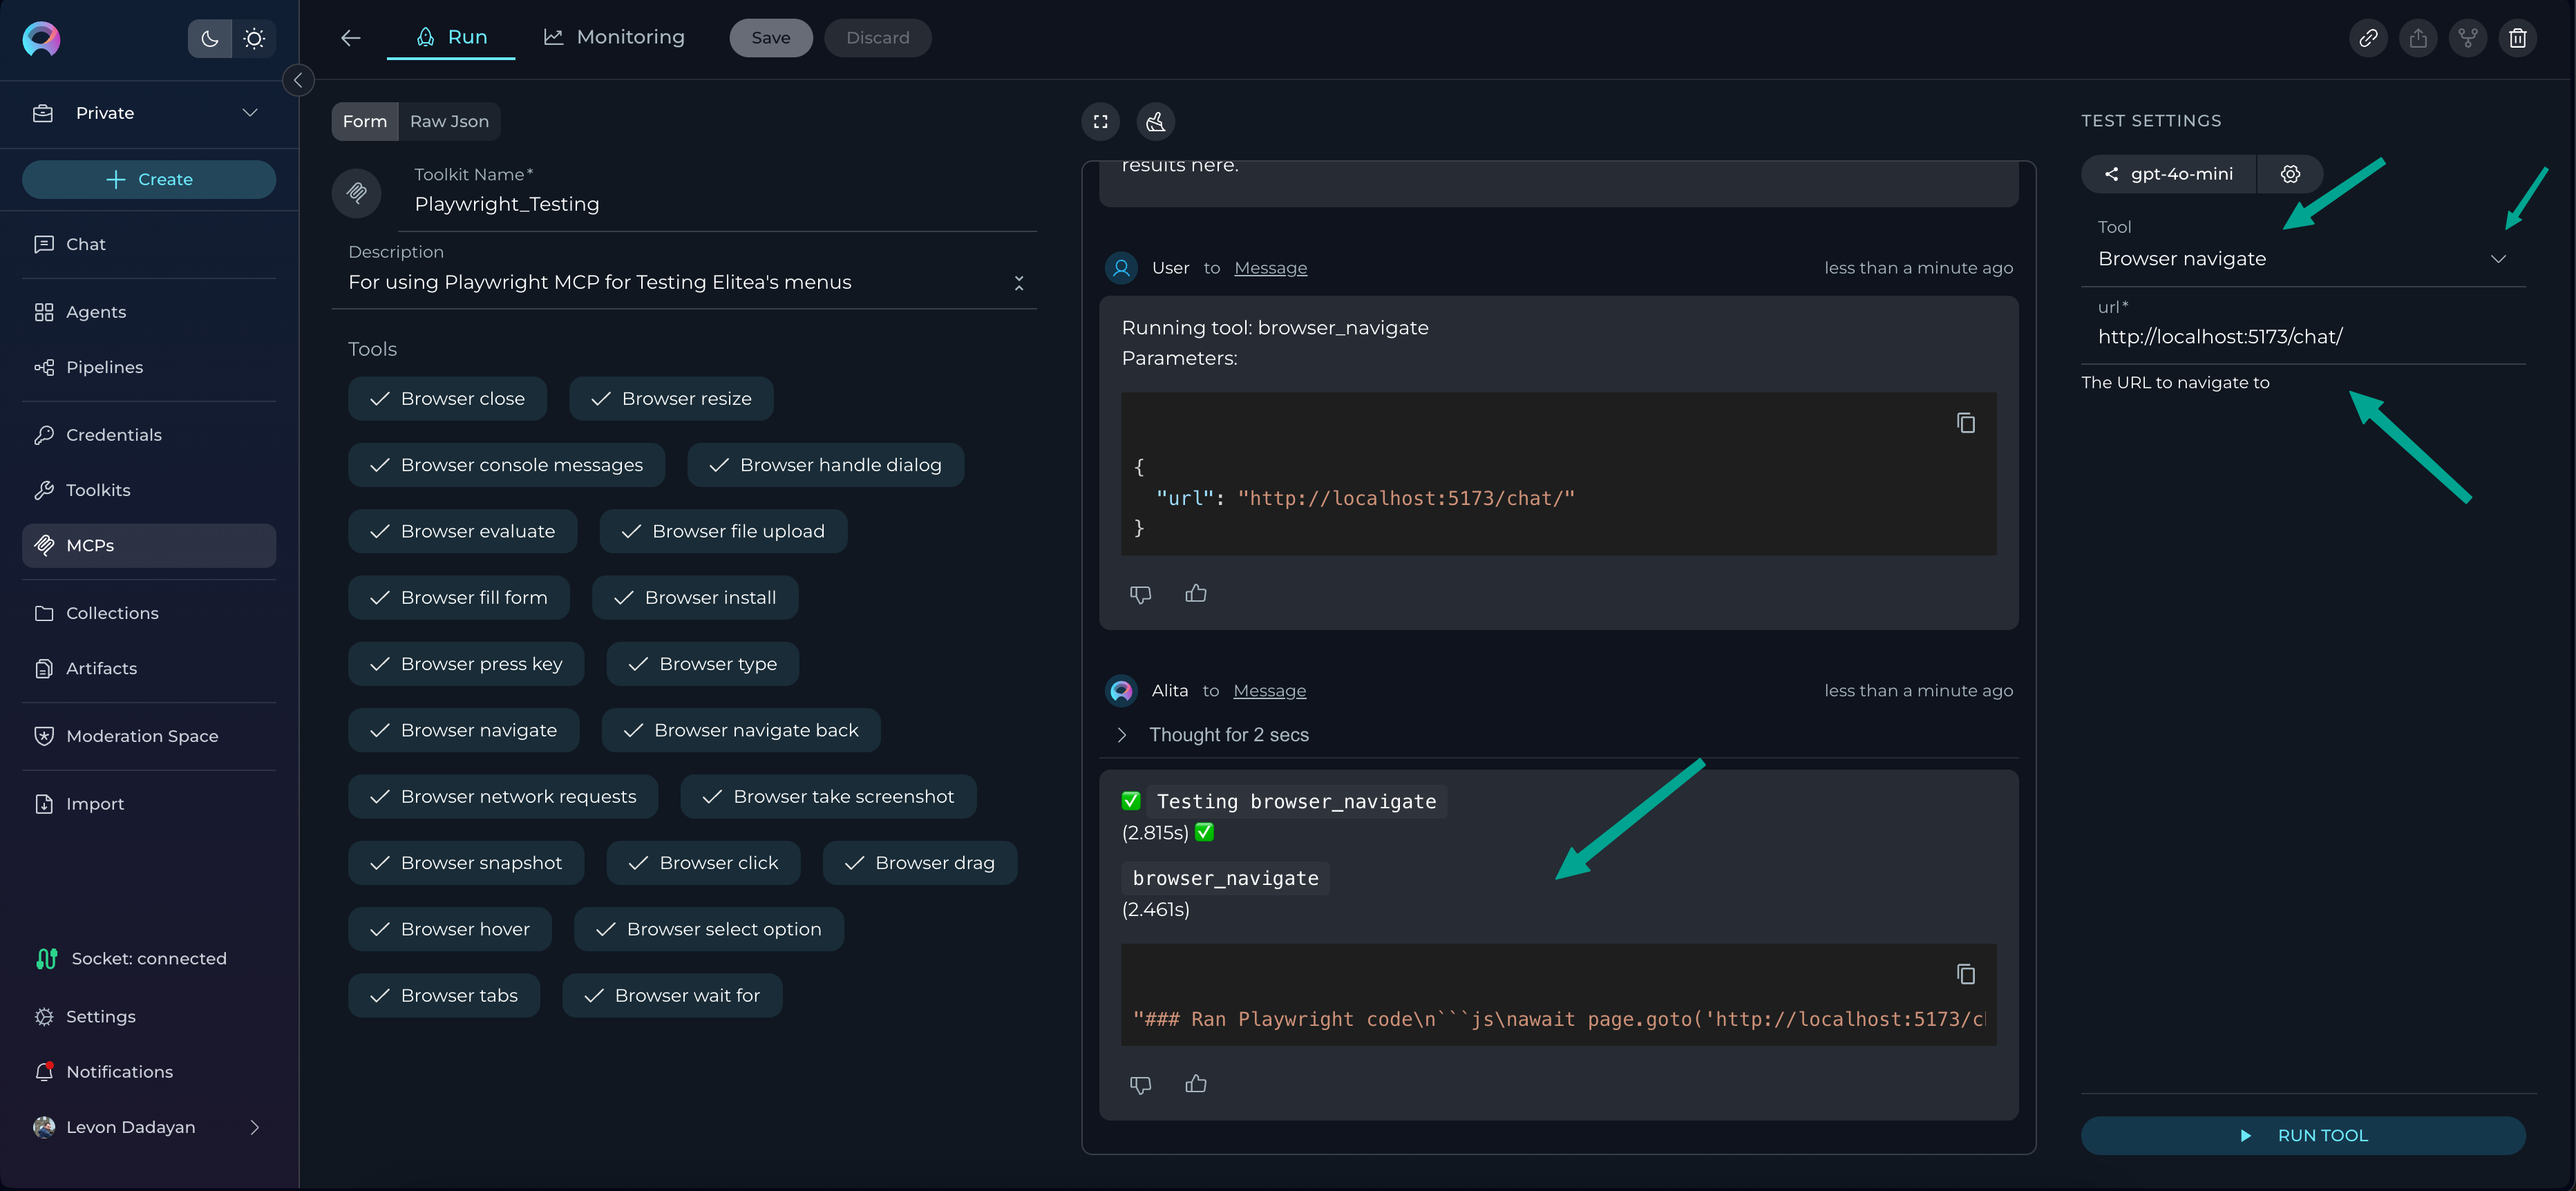Switch to Form view

(x=364, y=121)
